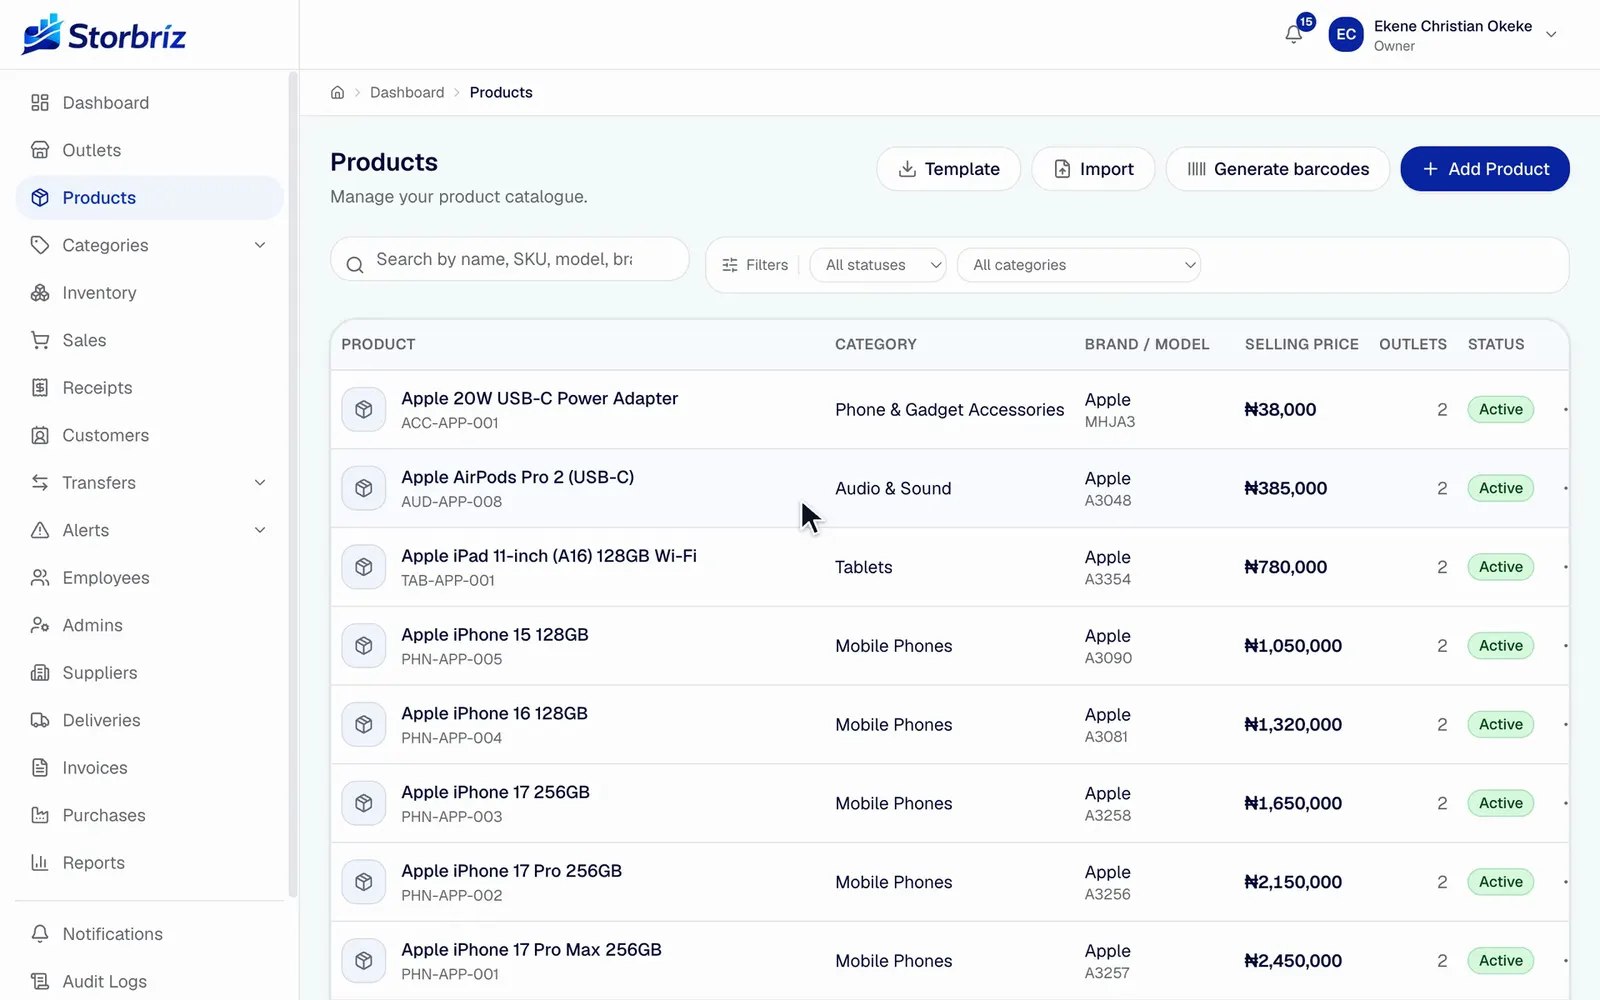Click product icon for Apple iPhone 15 128GB

[x=364, y=646]
